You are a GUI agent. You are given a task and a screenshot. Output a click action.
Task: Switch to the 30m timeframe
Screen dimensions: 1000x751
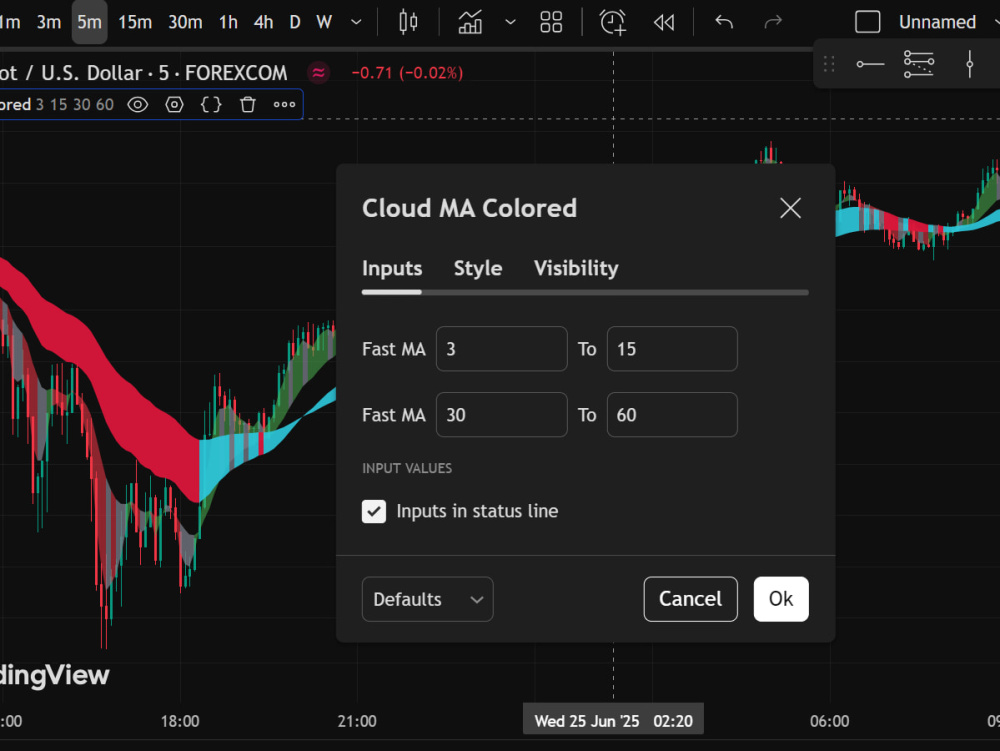click(x=185, y=22)
